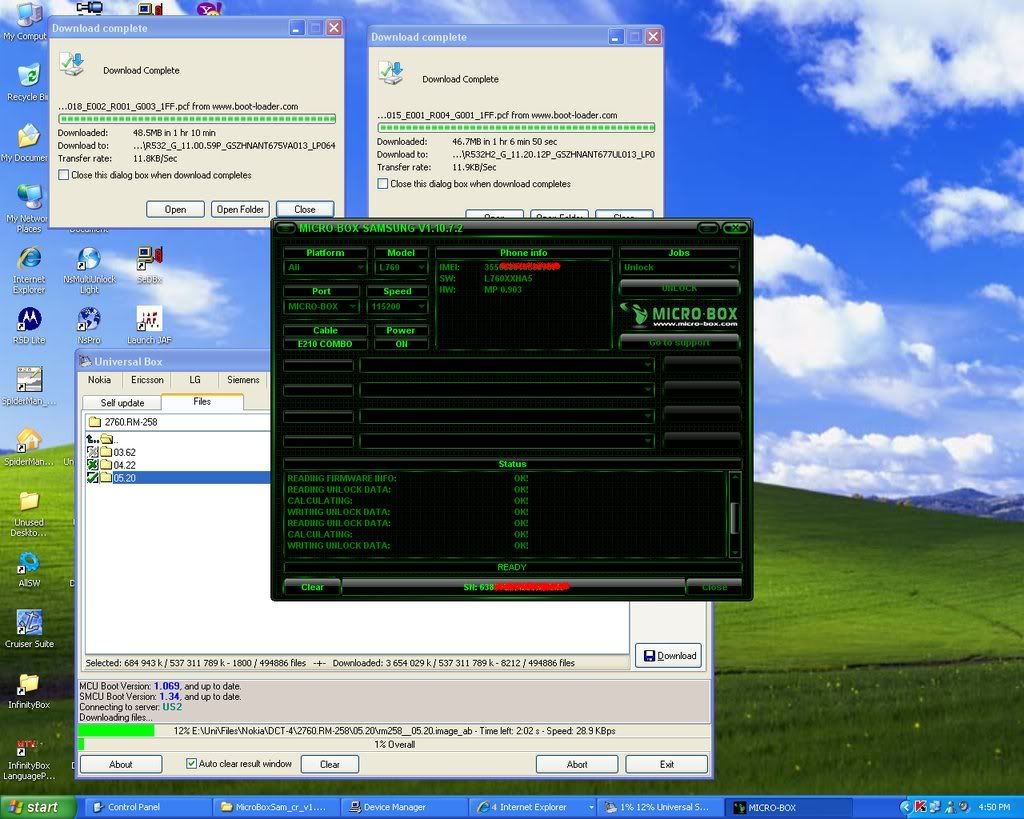Image resolution: width=1024 pixels, height=819 pixels.
Task: Click the left dialog's completed progress bar
Action: point(197,119)
